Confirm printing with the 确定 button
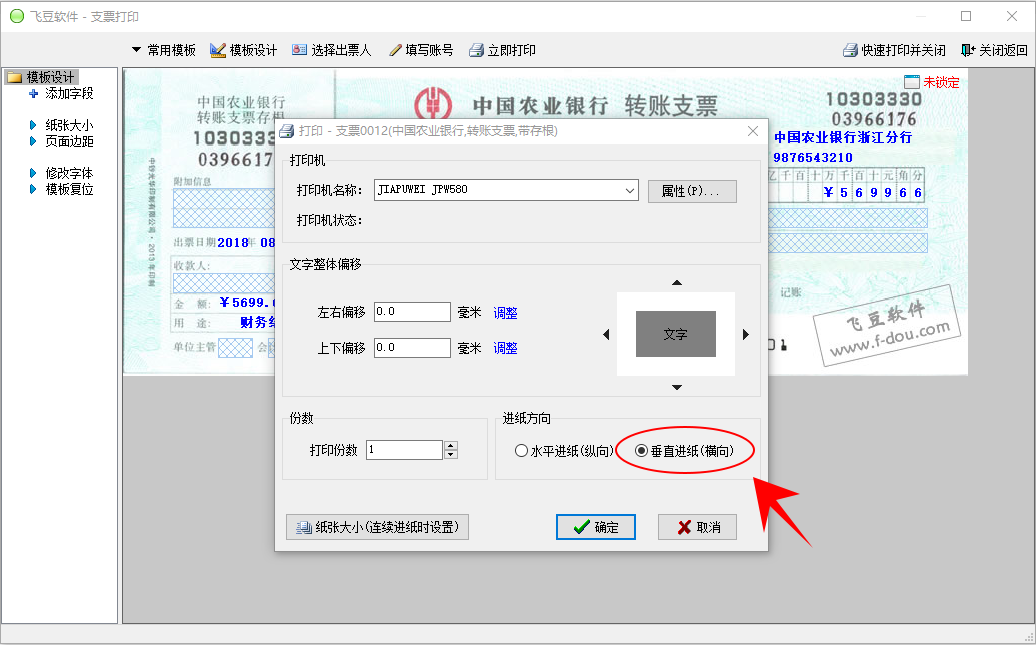The width and height of the screenshot is (1036, 645). click(596, 527)
